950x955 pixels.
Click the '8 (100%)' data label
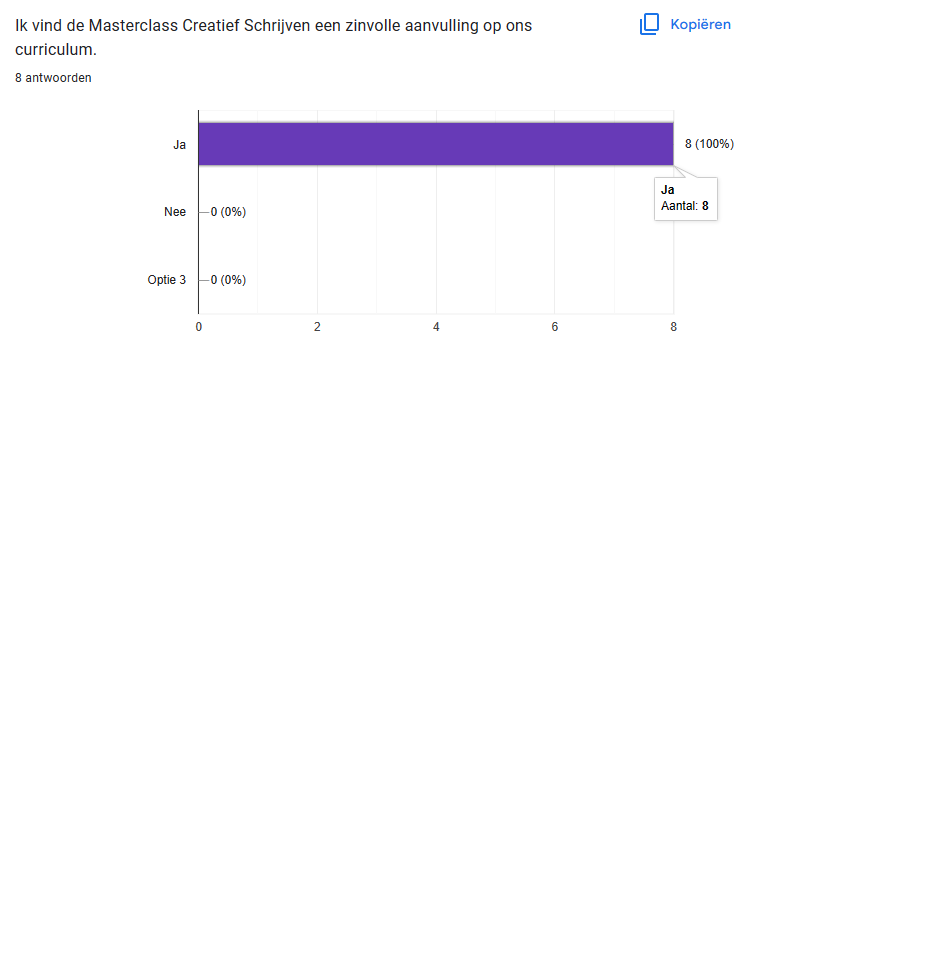point(709,144)
